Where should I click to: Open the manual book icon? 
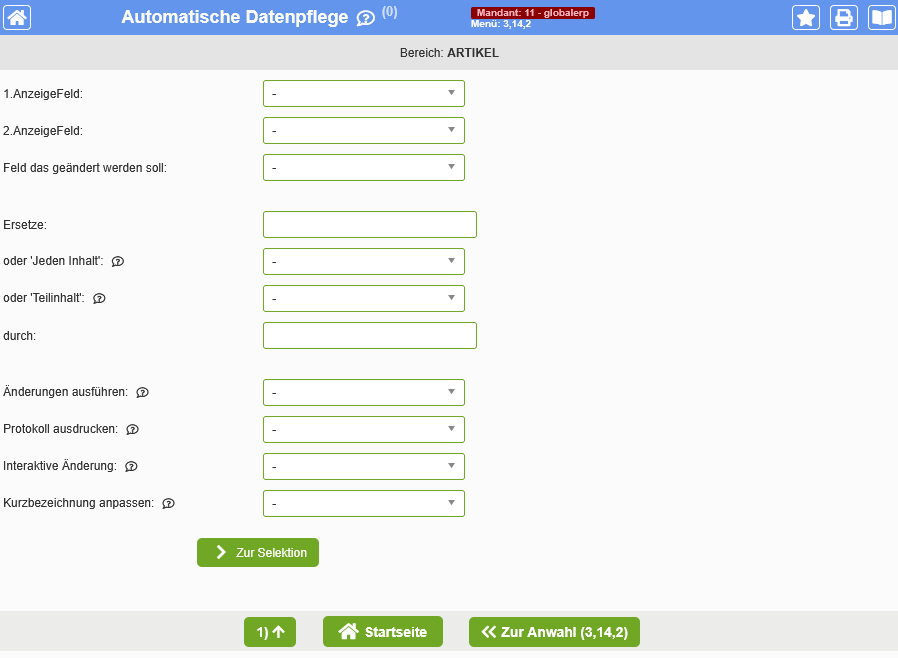coord(881,17)
